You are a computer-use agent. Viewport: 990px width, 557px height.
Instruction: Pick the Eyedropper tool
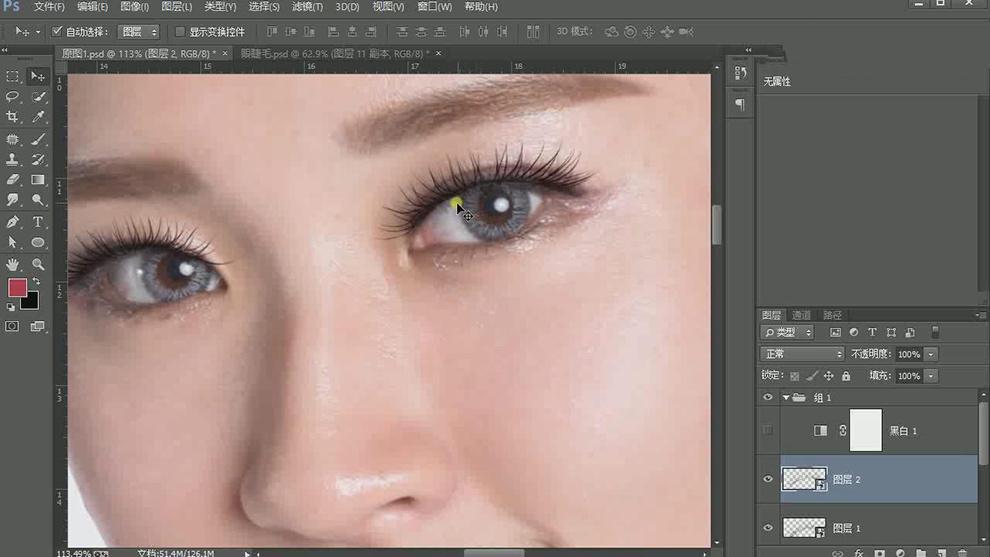[x=38, y=118]
